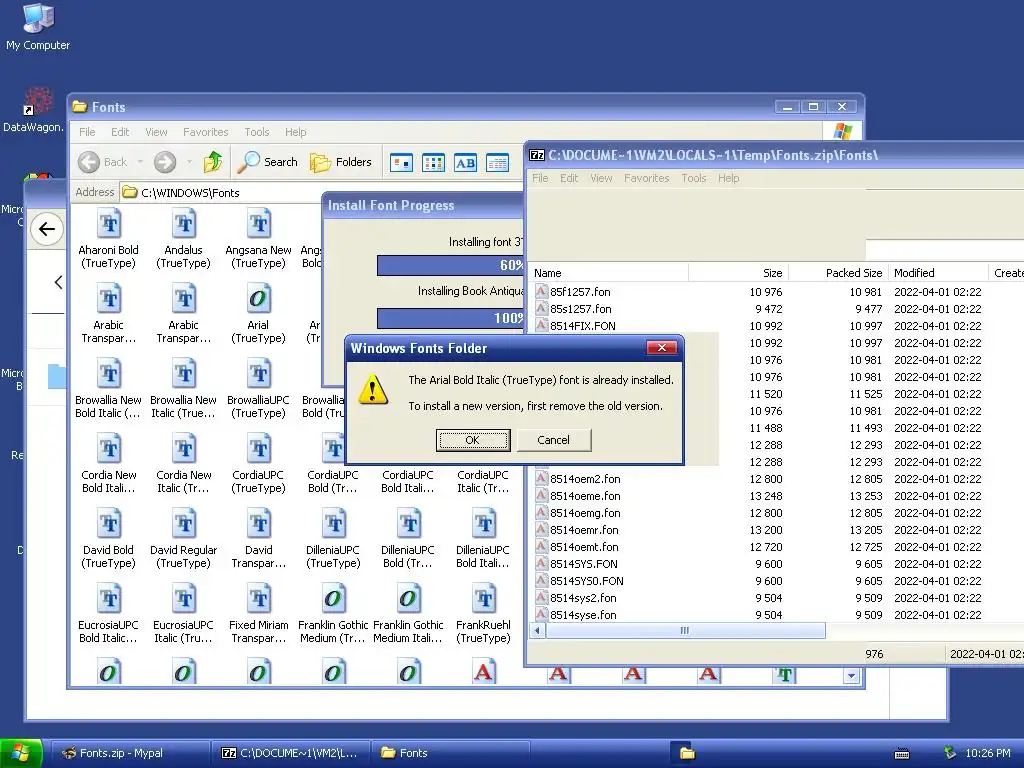Select 8514FIX.FON in 7-Zip list
Image resolution: width=1024 pixels, height=768 pixels.
point(583,326)
